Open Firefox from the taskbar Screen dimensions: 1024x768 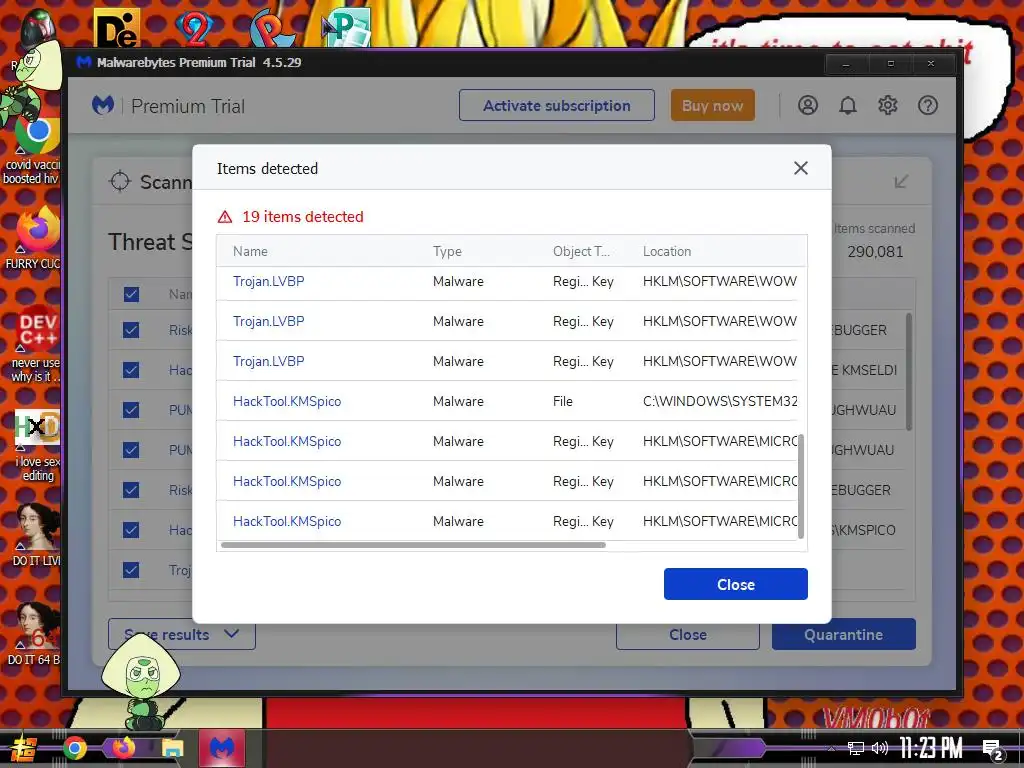point(123,748)
